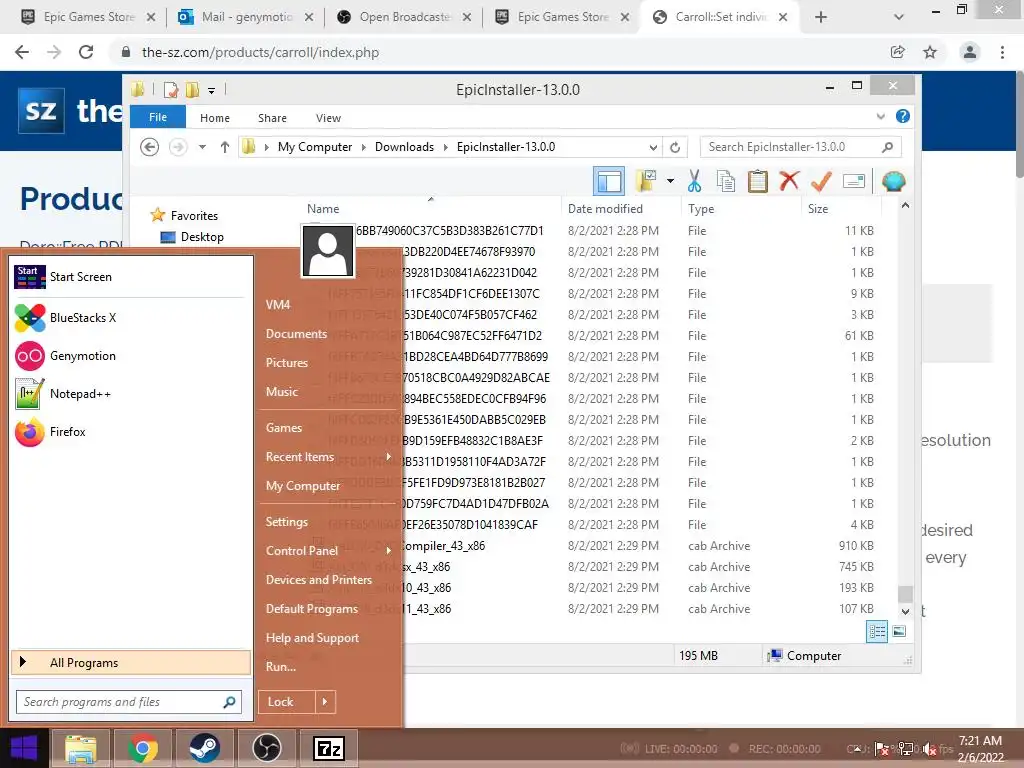The height and width of the screenshot is (768, 1024).
Task: Open Run... from start menu
Action: click(281, 667)
